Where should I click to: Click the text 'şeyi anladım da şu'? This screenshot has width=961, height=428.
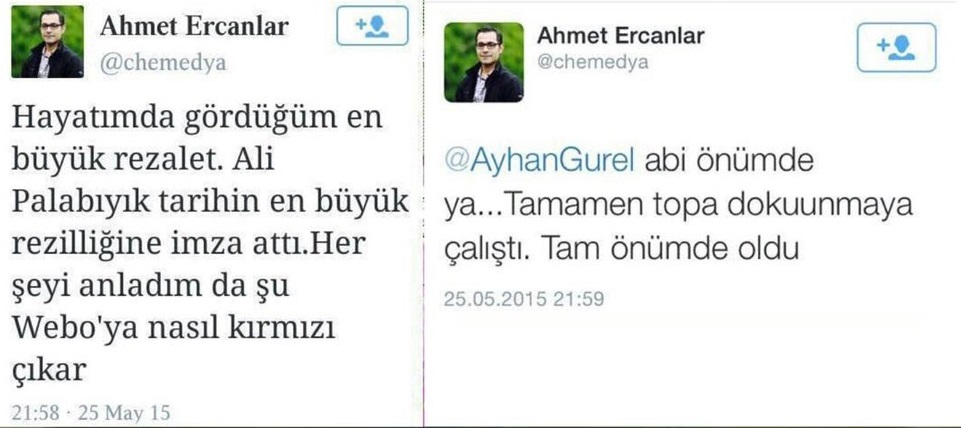(150, 288)
